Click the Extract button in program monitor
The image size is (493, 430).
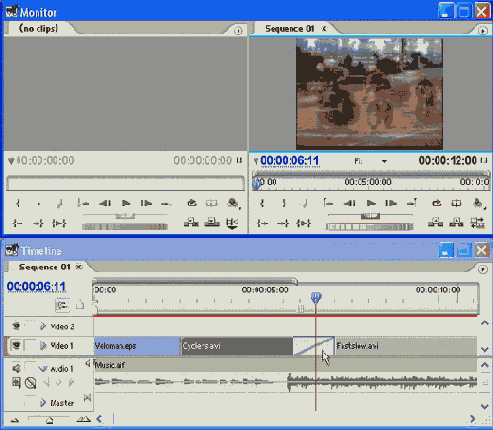pos(456,222)
